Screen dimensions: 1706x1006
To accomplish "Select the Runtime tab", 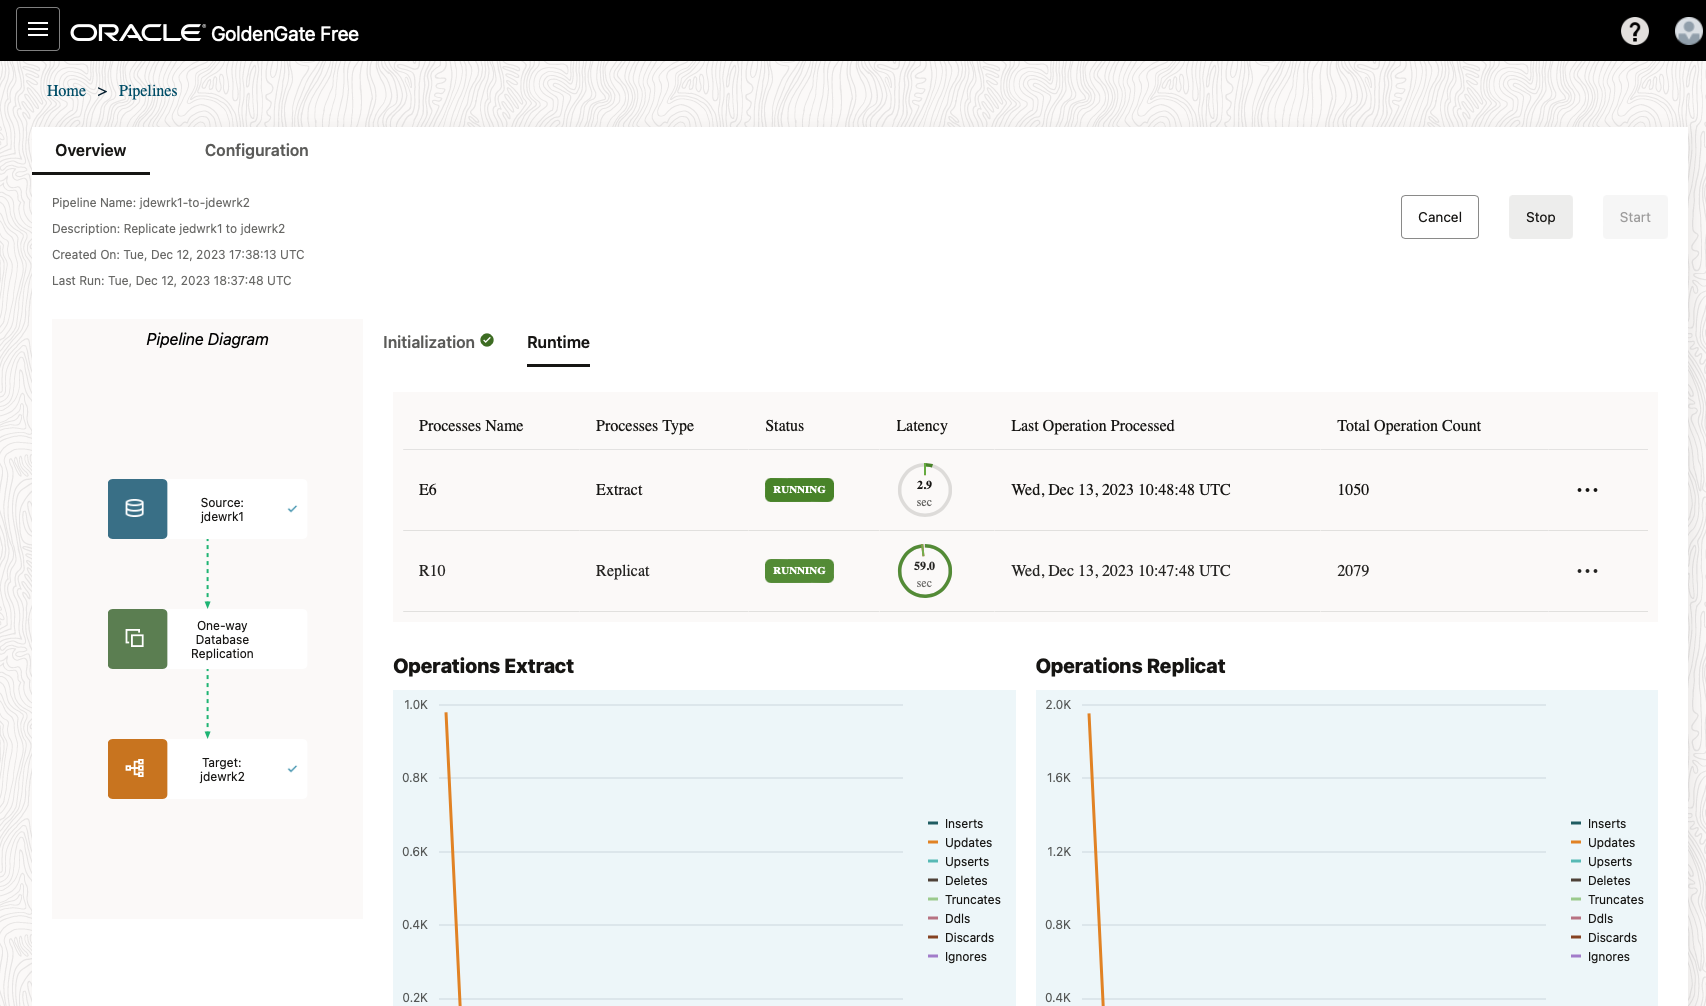I will (558, 342).
